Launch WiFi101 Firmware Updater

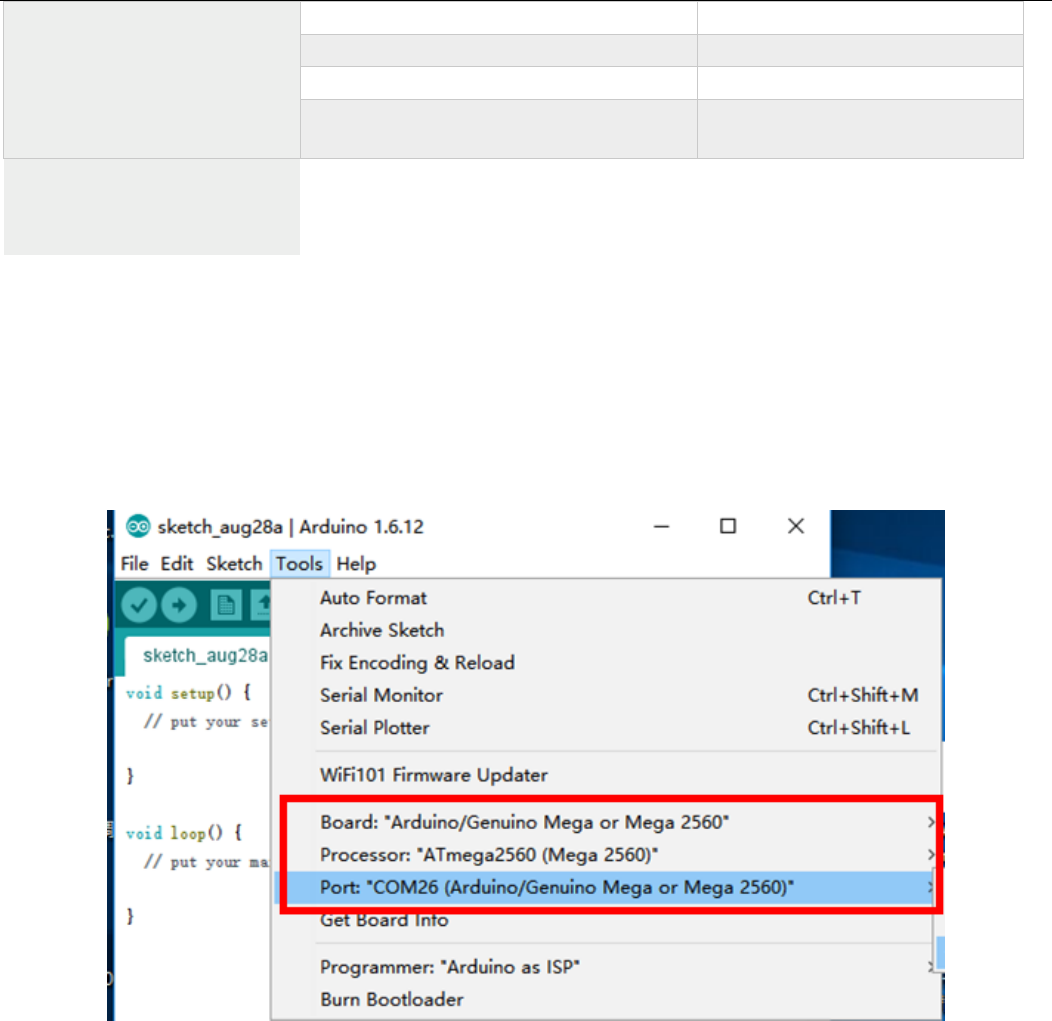[606, 775]
